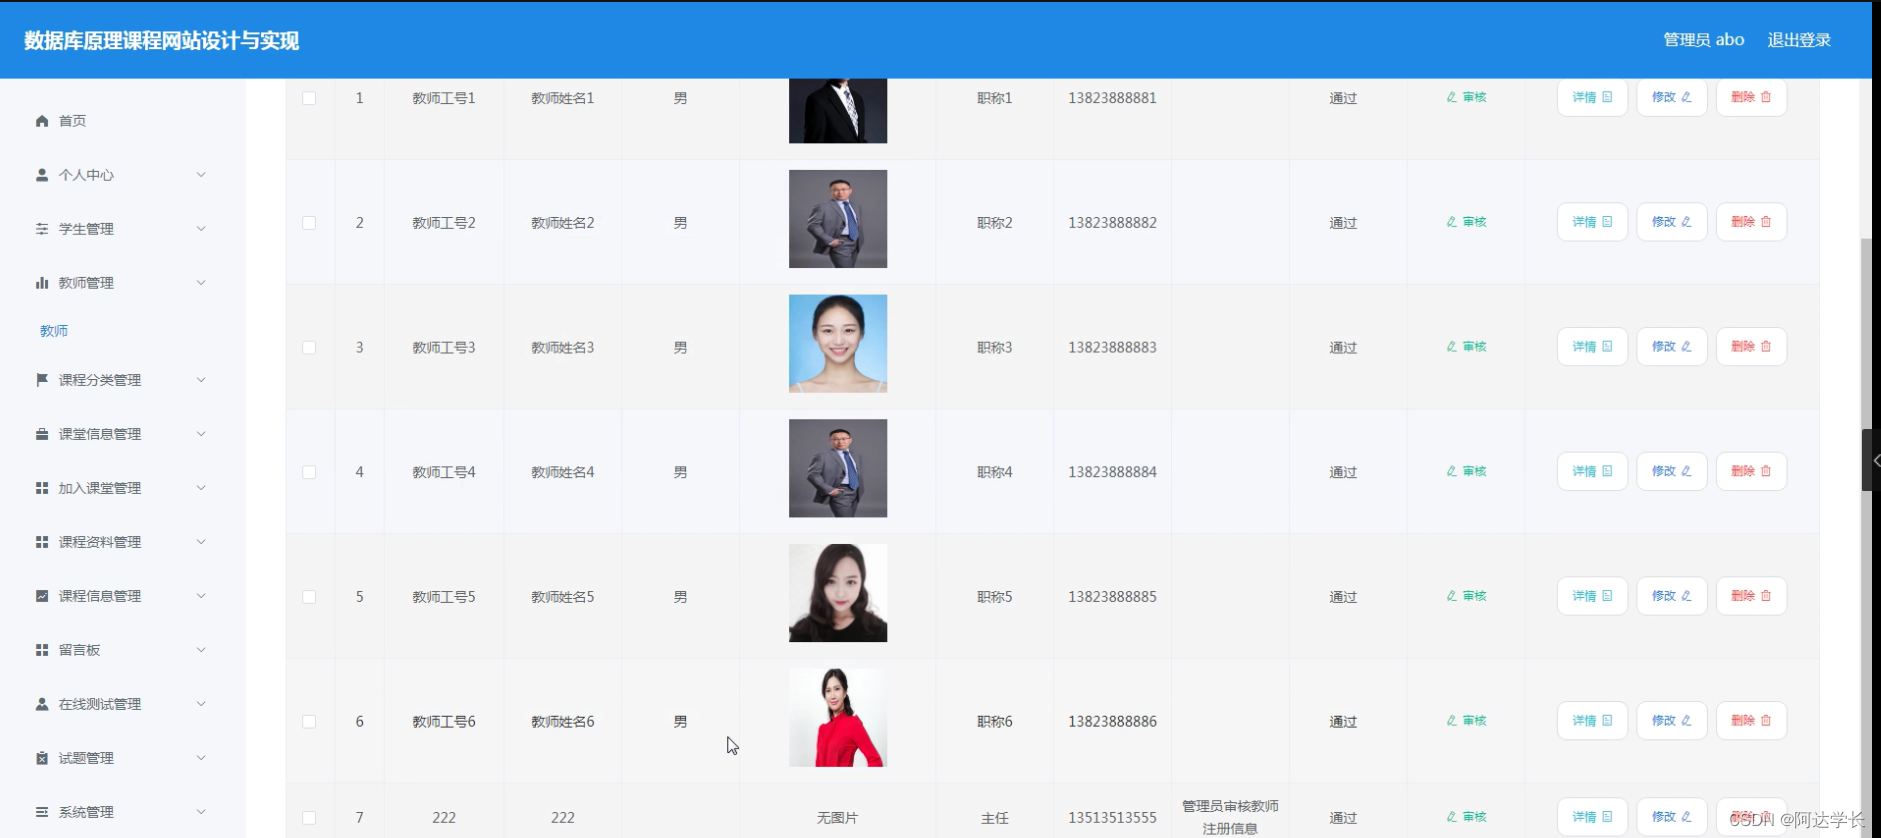This screenshot has width=1881, height=838.
Task: Click the home icon beside 首页
Action: (42, 121)
